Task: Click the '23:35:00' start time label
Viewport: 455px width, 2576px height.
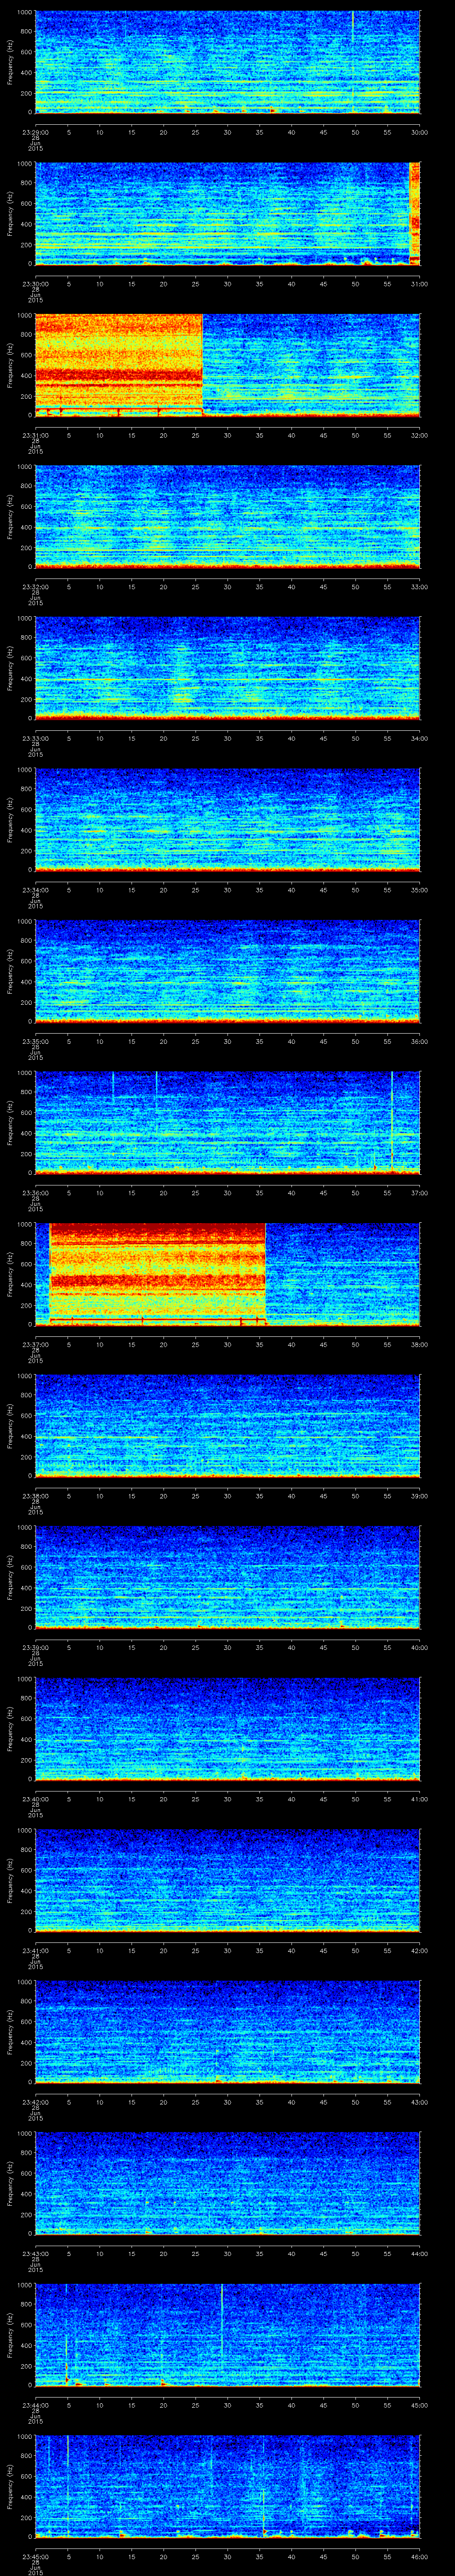Action: click(35, 1041)
